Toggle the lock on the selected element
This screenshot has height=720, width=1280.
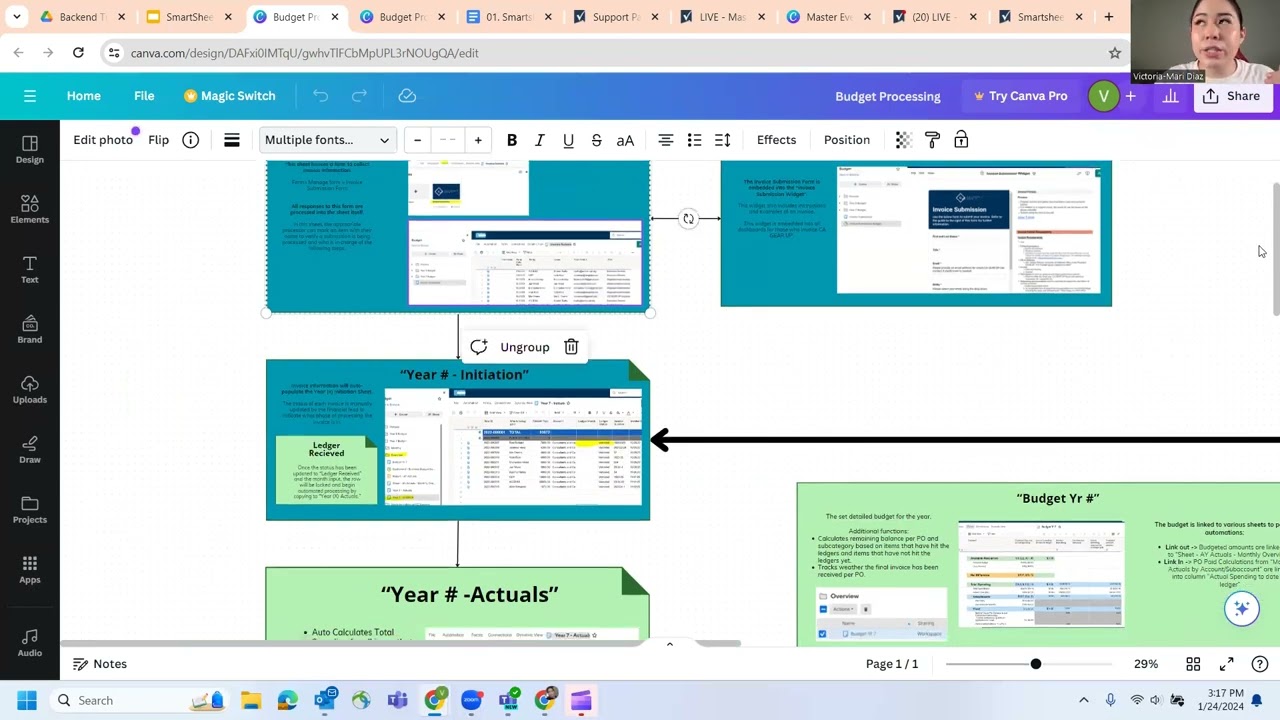tap(961, 140)
